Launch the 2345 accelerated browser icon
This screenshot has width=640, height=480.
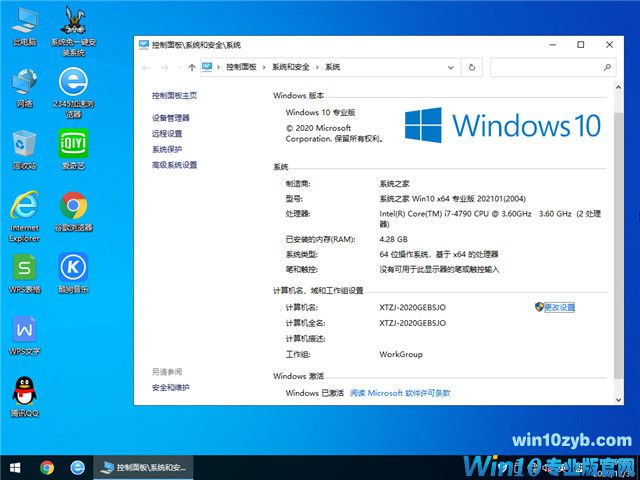73,93
